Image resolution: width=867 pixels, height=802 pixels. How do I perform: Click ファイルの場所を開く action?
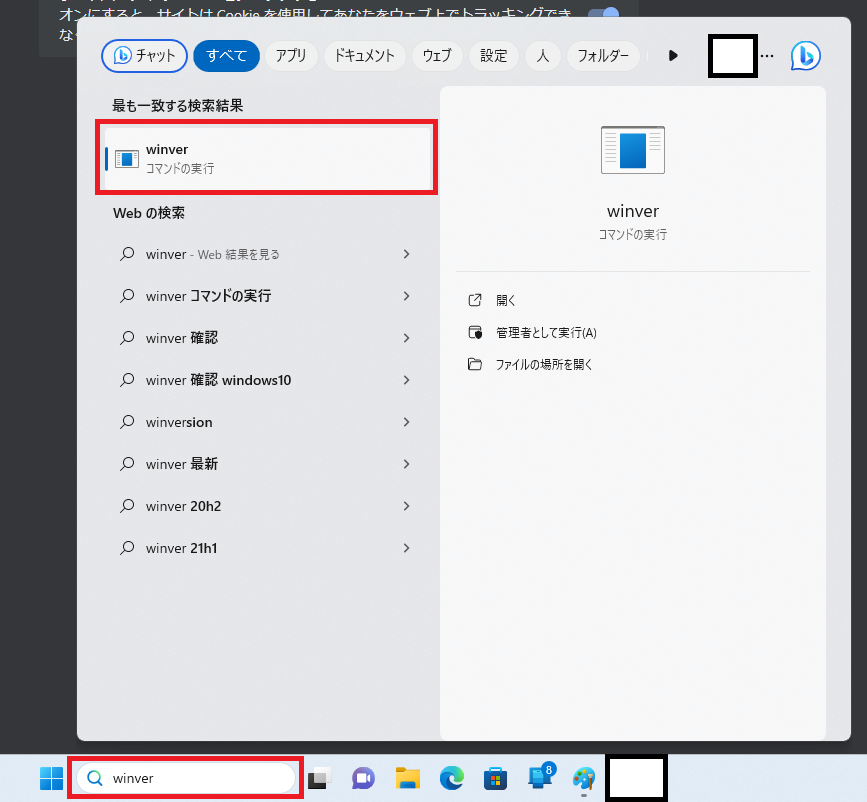[x=544, y=365]
